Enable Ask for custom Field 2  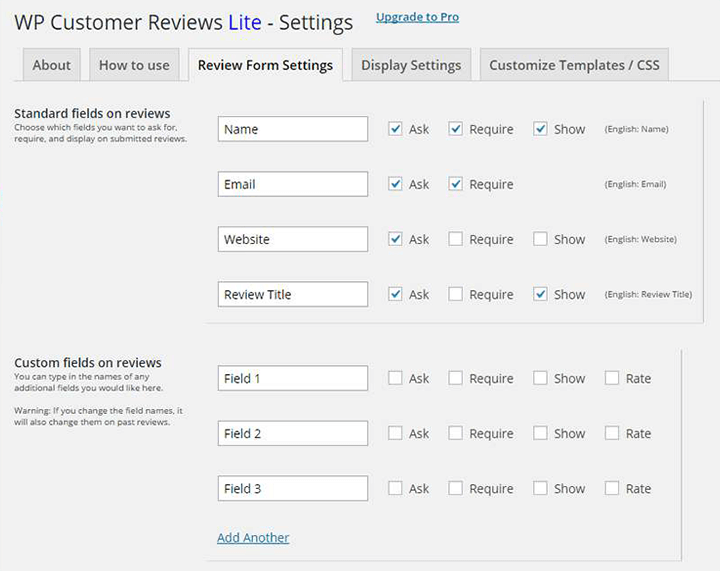(x=395, y=433)
